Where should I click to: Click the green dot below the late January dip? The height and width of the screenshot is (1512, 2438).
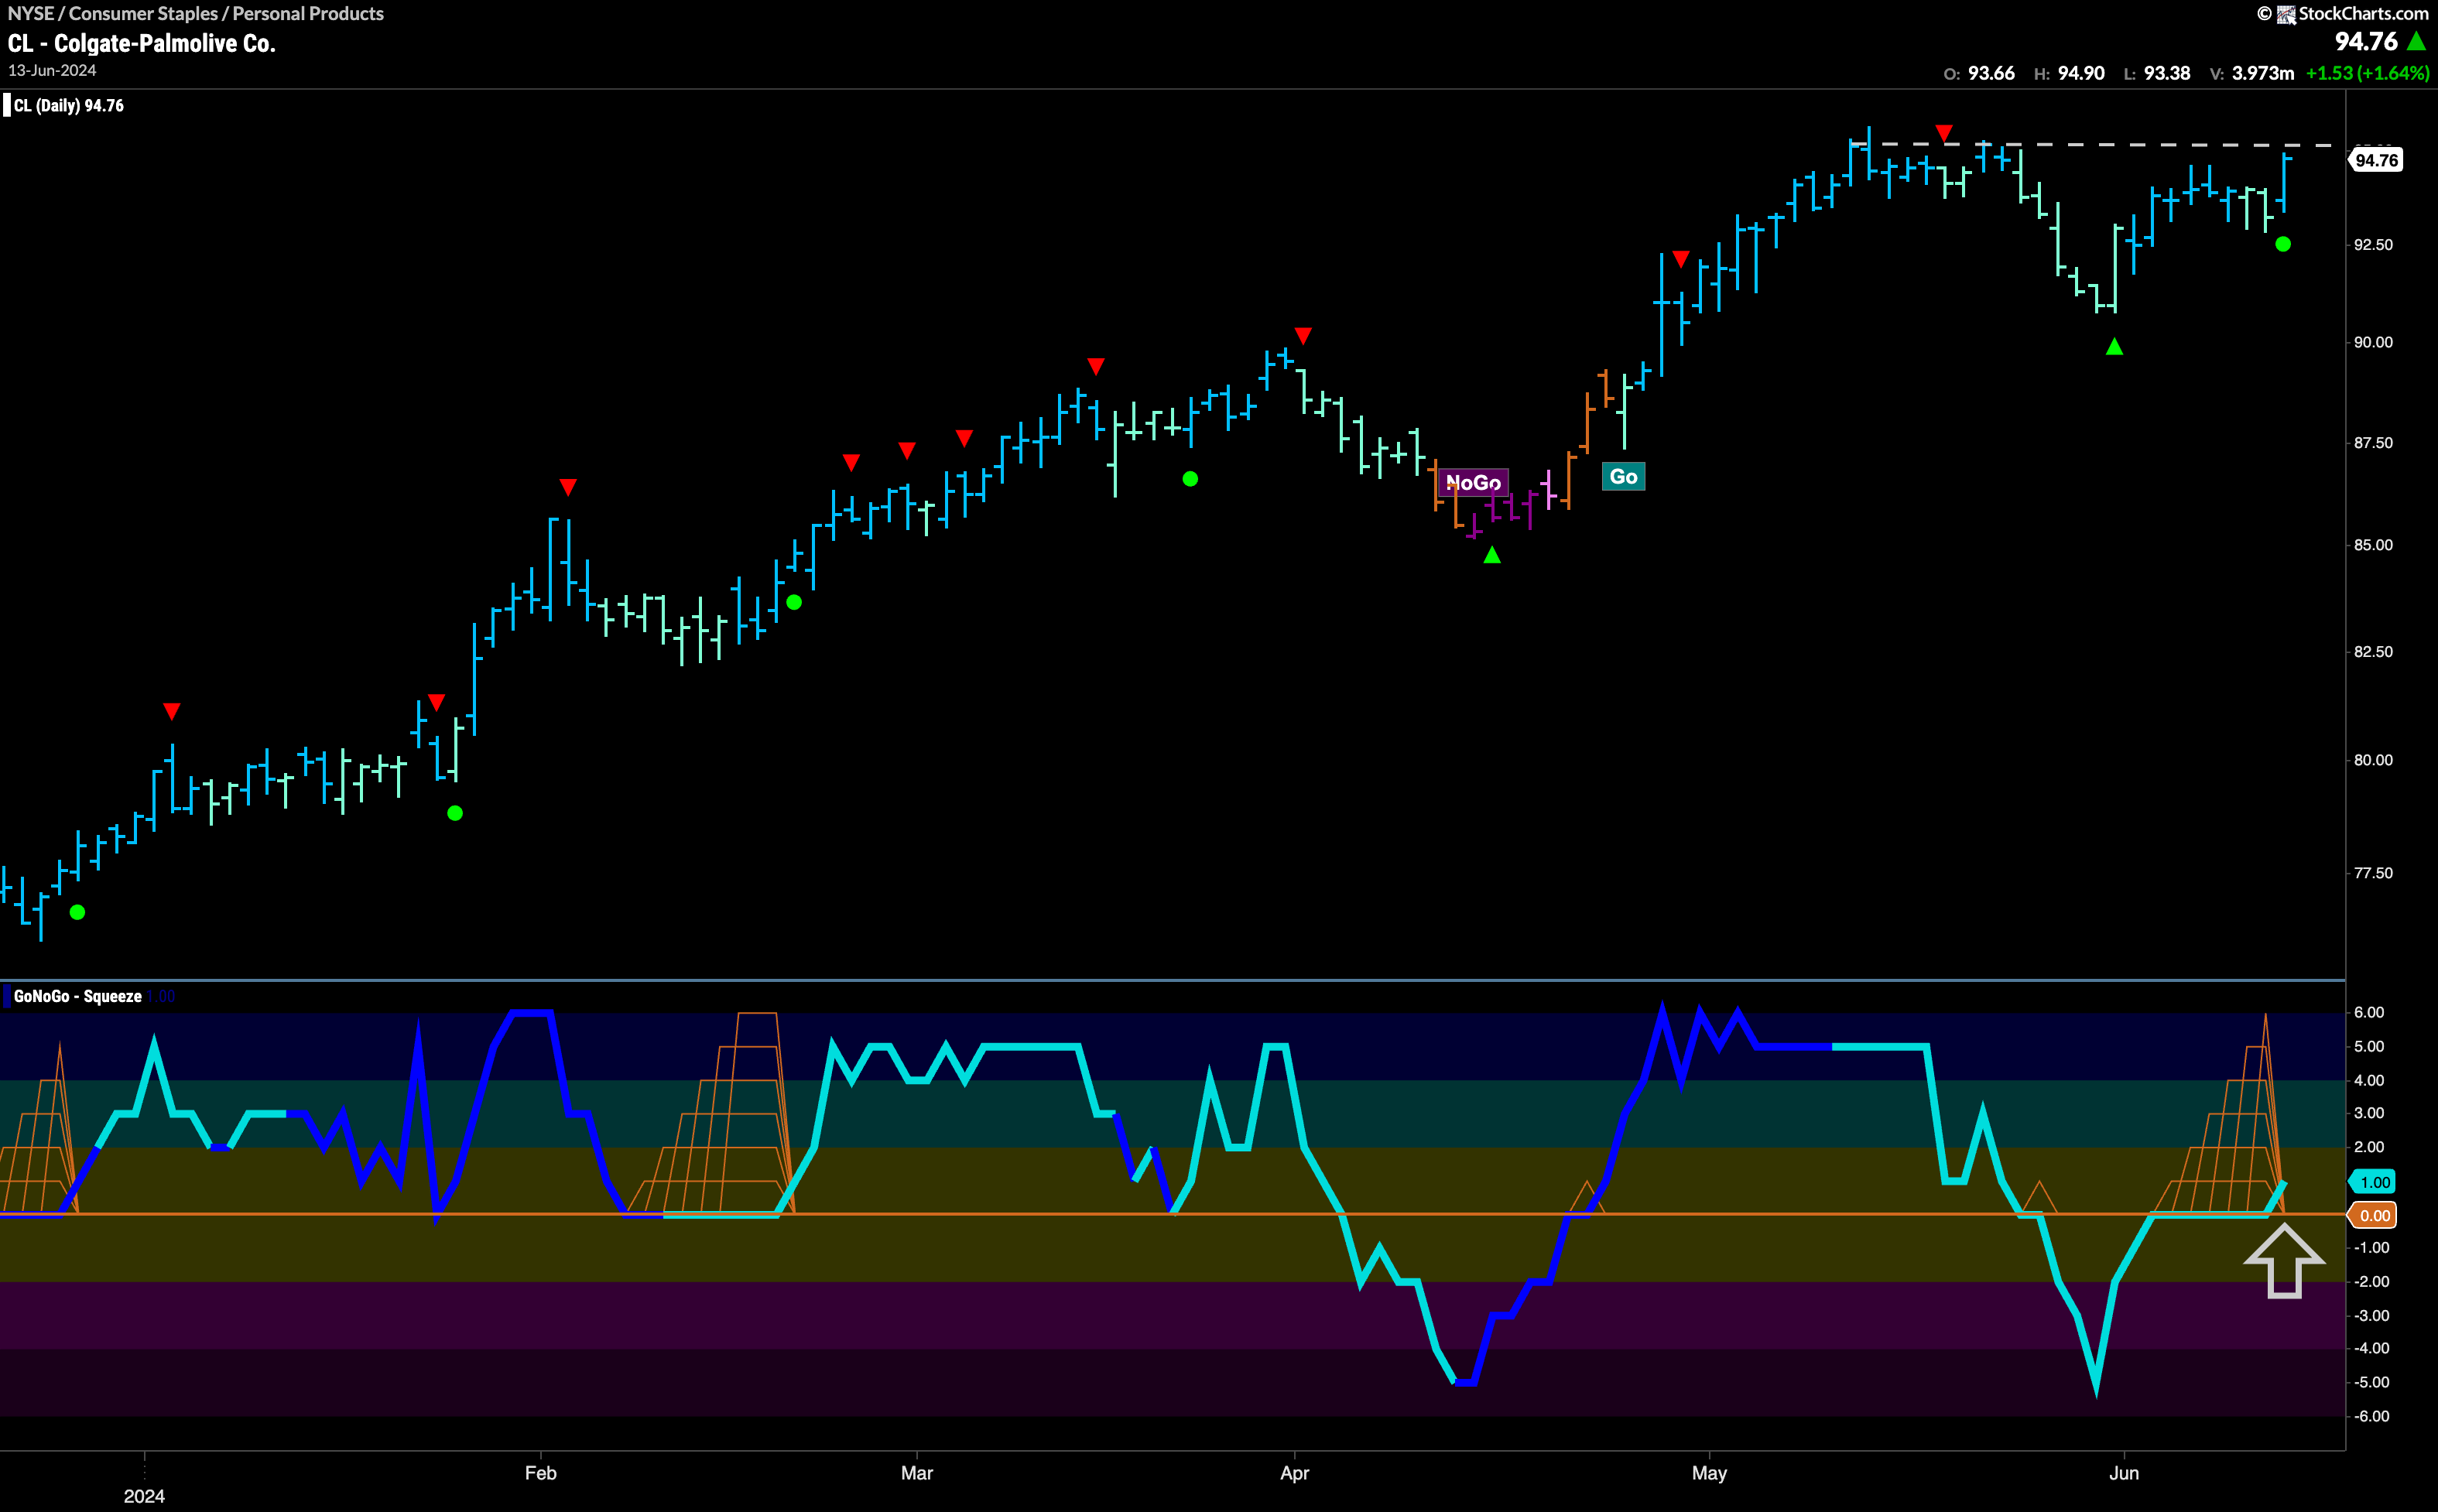click(455, 813)
